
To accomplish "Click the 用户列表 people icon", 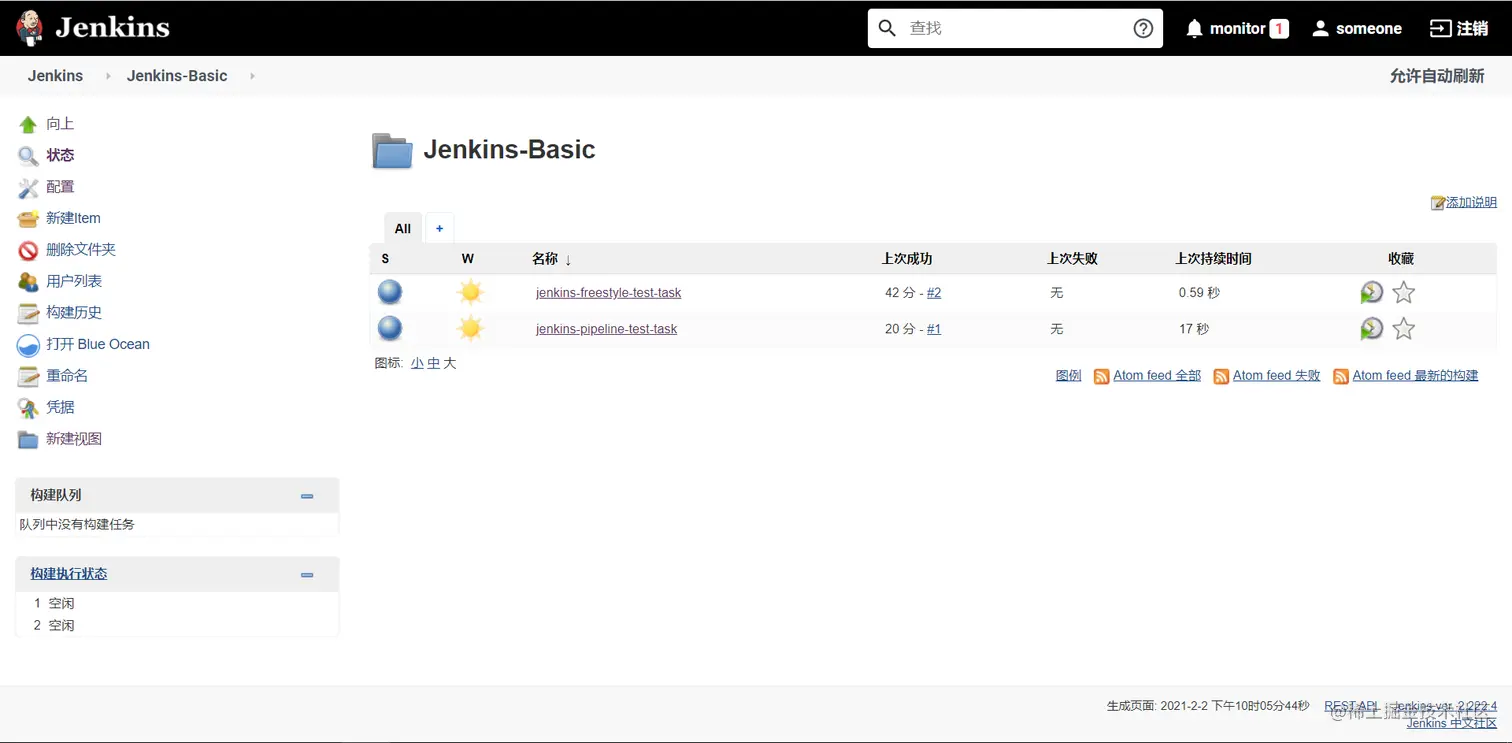I will (28, 282).
